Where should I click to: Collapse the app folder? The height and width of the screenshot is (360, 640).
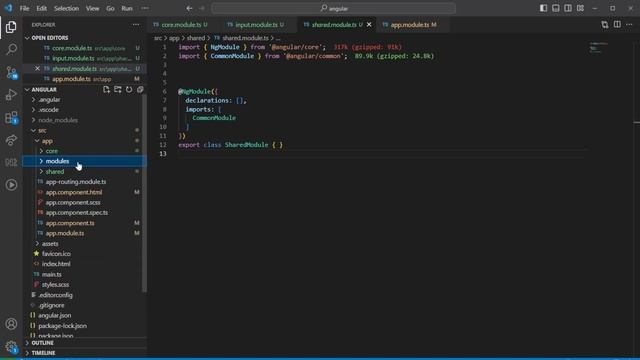[x=47, y=141]
